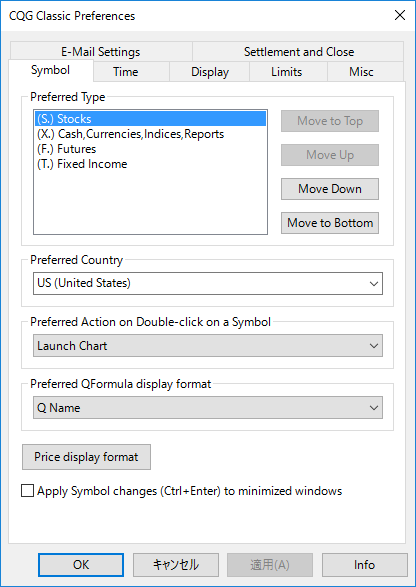Switch to the E-Mail Settings tab
The width and height of the screenshot is (416, 587).
point(101,51)
